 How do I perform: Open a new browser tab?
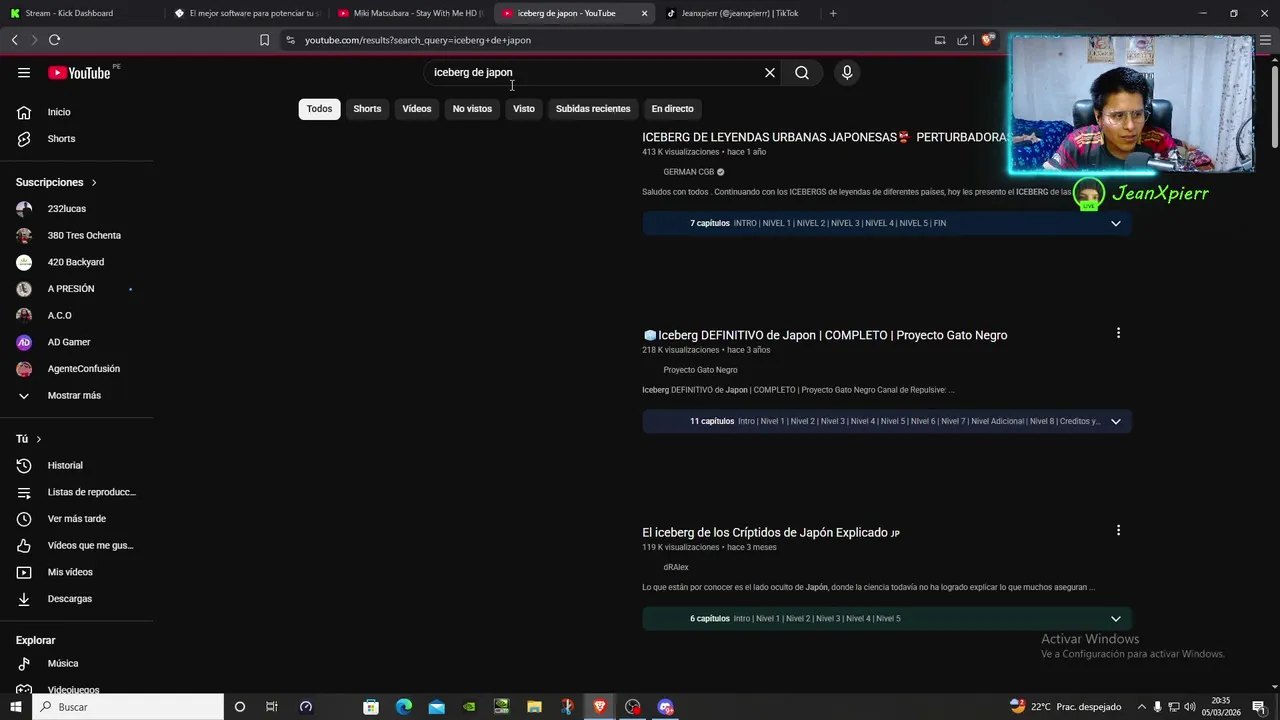(x=833, y=13)
